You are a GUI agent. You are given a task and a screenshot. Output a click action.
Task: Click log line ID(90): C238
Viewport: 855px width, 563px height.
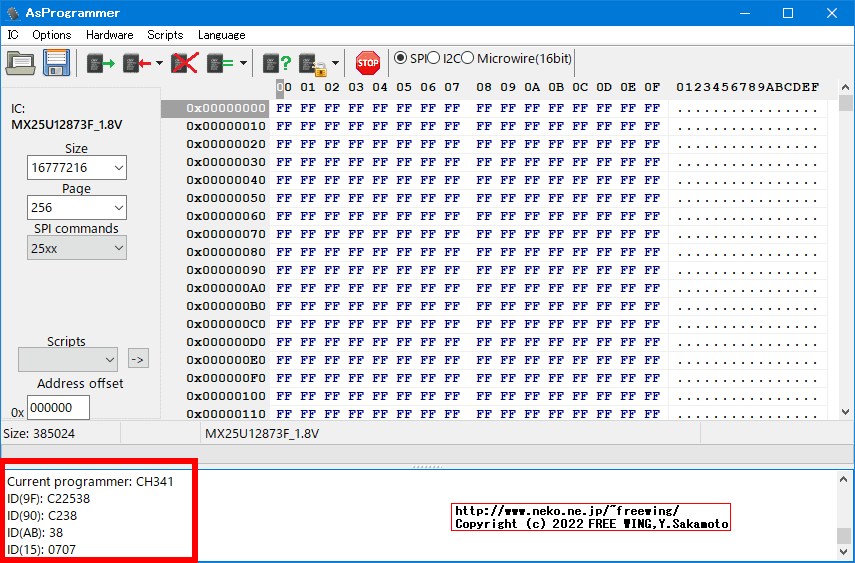pyautogui.click(x=42, y=516)
